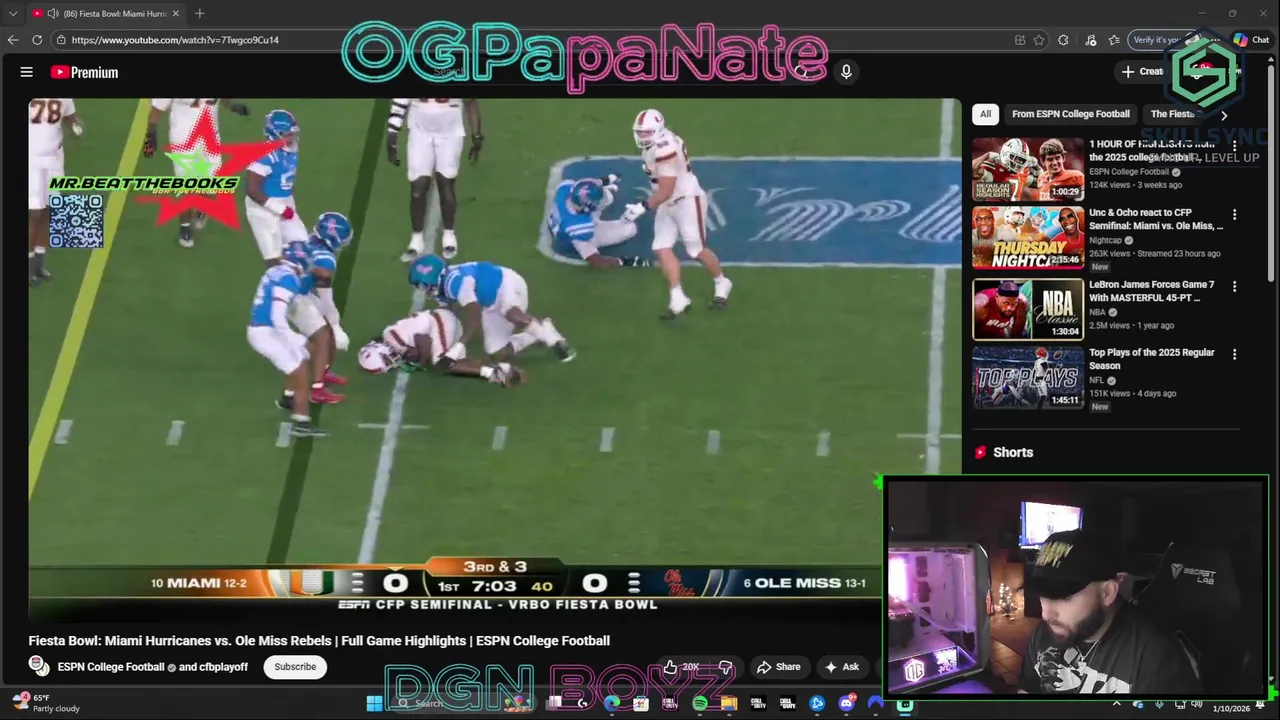This screenshot has height=720, width=1280.
Task: View site information padlock icon
Action: pos(61,40)
